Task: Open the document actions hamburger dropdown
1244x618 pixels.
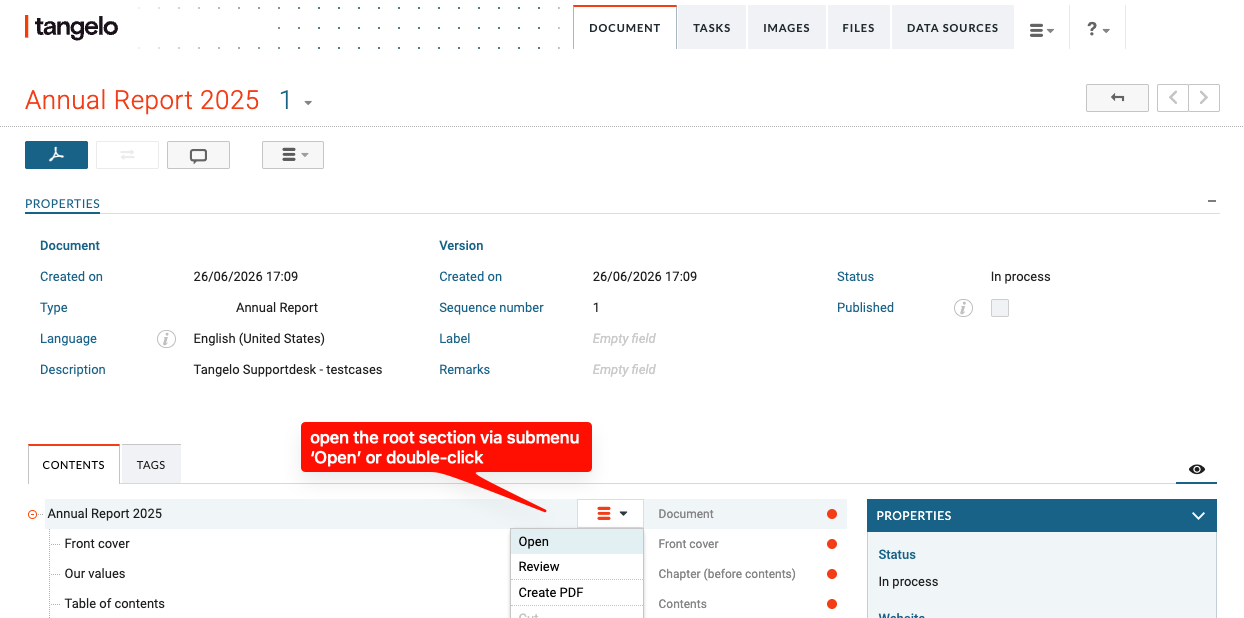Action: (x=293, y=155)
